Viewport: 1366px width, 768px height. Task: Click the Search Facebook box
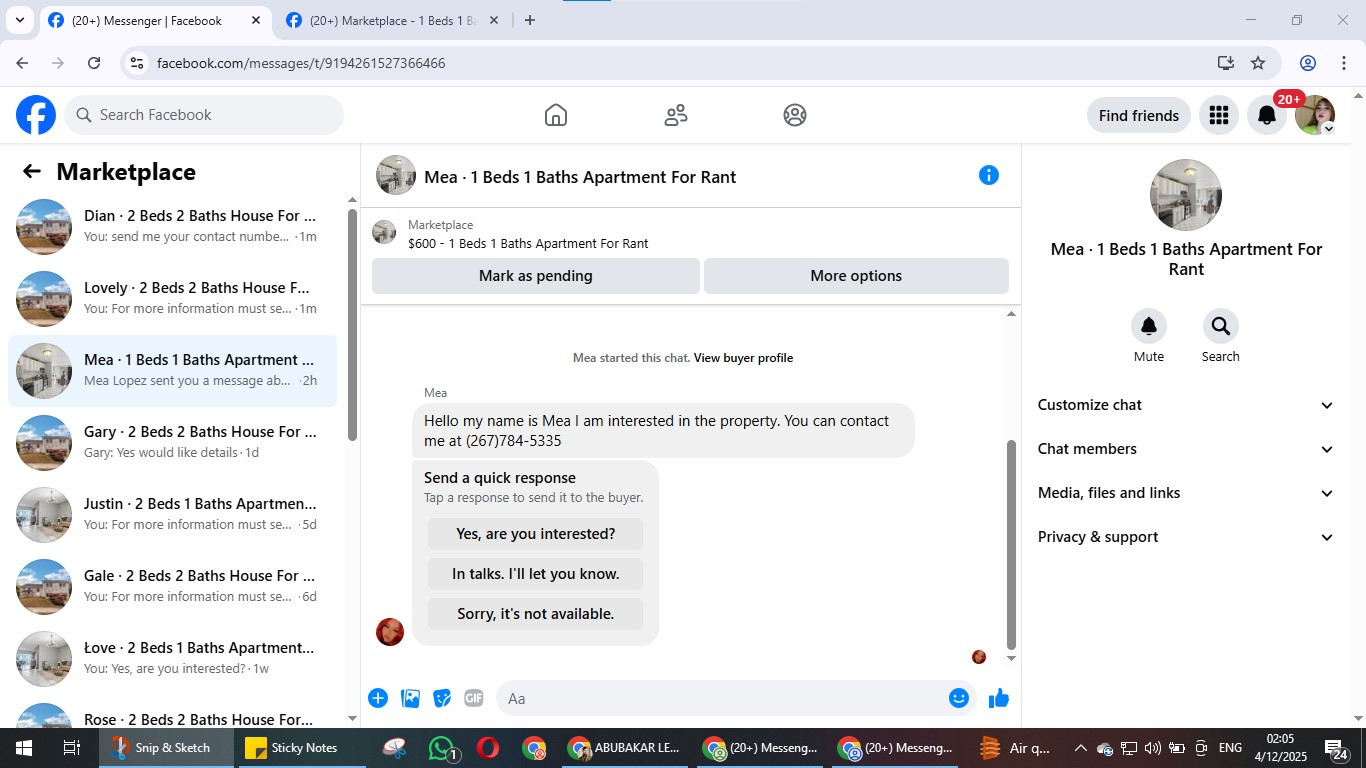pos(204,115)
